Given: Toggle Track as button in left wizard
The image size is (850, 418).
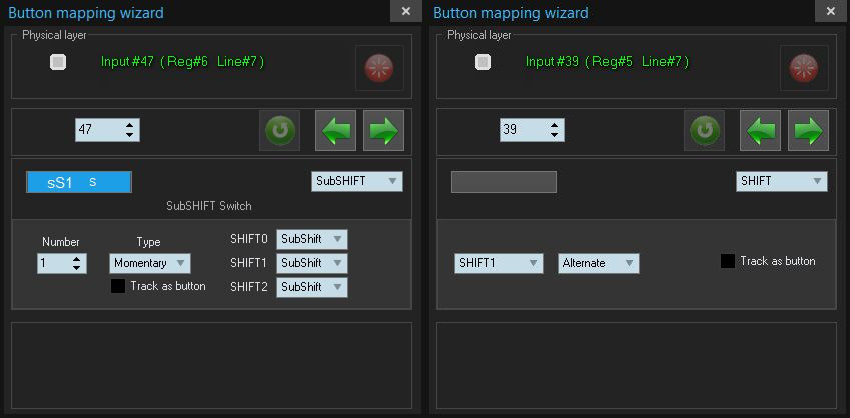Looking at the screenshot, I should [118, 286].
